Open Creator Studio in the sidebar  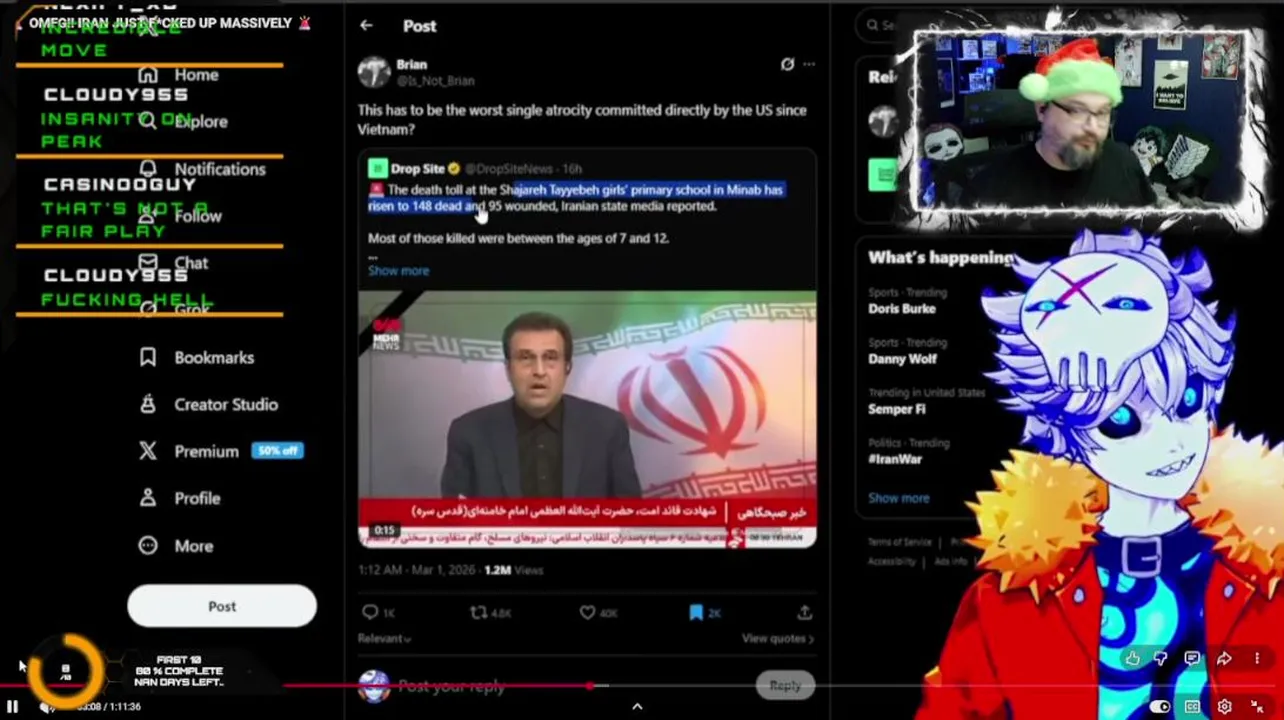[x=226, y=405]
